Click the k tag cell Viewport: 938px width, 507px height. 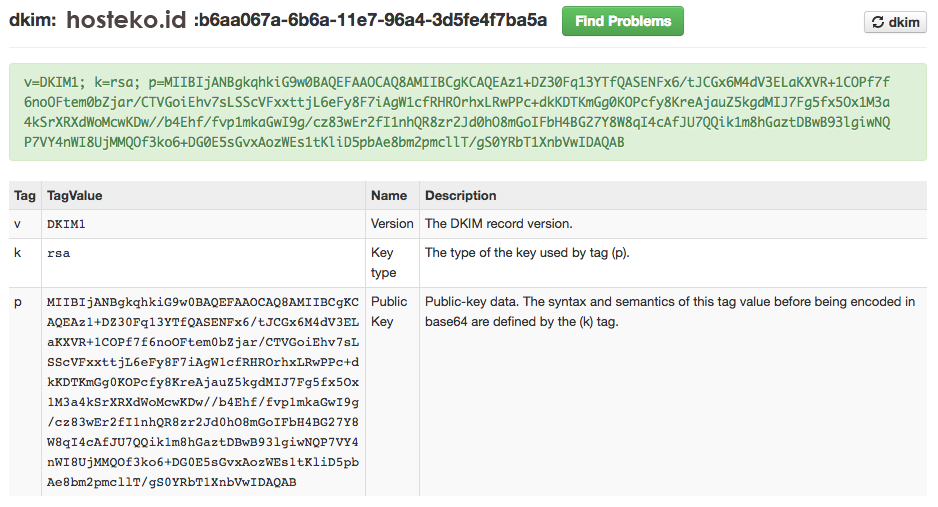click(x=18, y=253)
